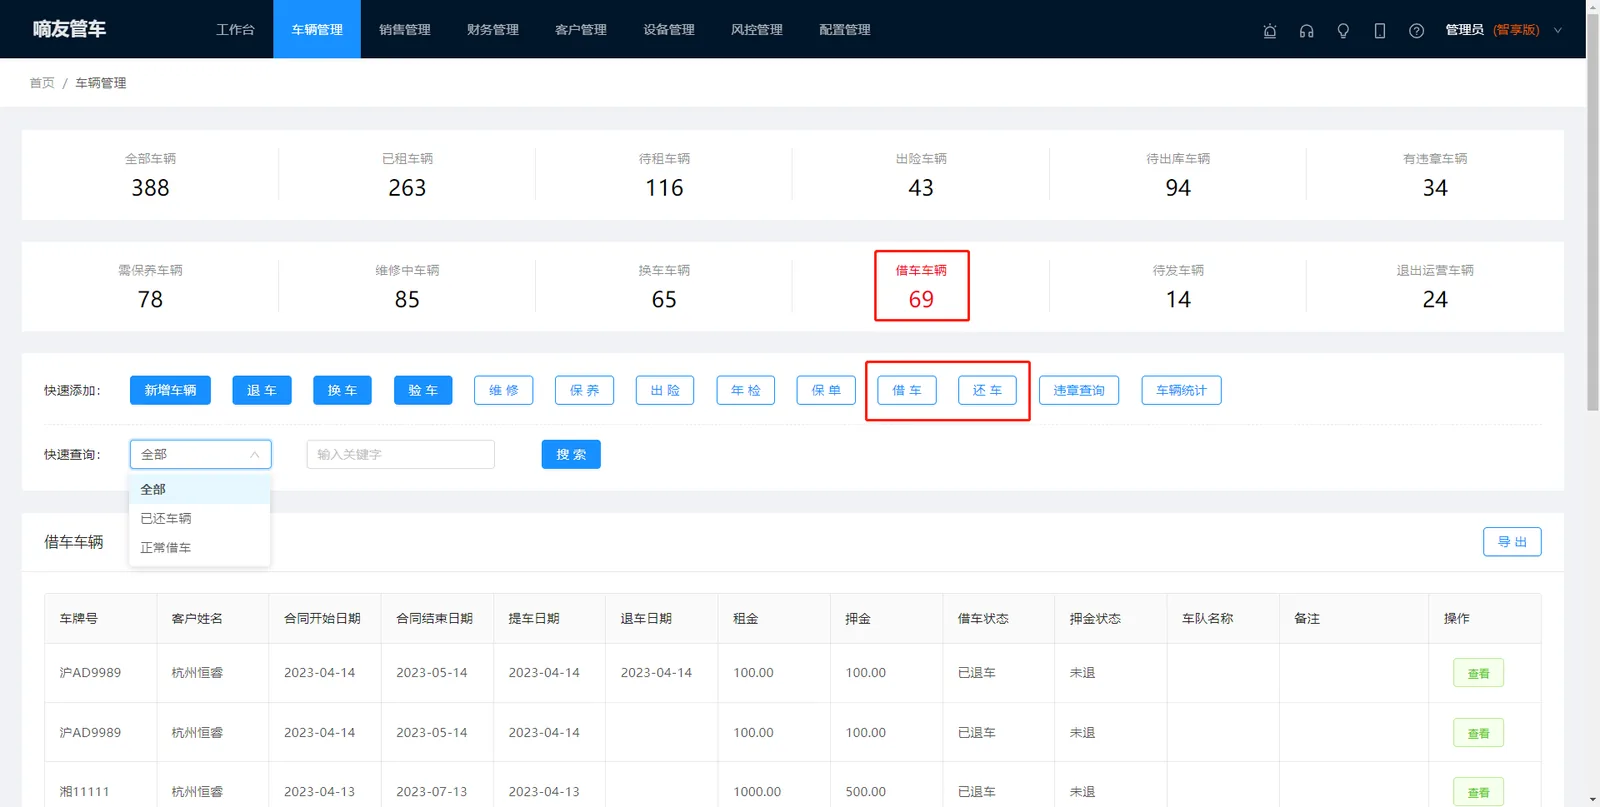The height and width of the screenshot is (807, 1600).
Task: Open the question mark help icon
Action: pyautogui.click(x=1416, y=30)
